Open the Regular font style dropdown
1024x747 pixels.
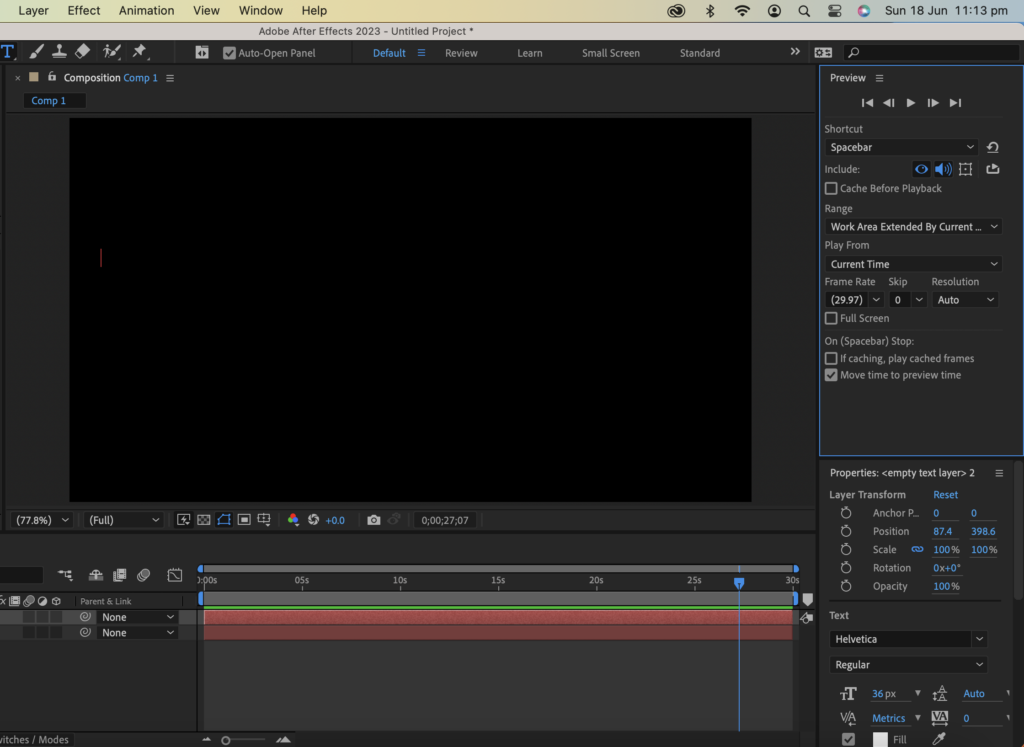pyautogui.click(x=908, y=664)
